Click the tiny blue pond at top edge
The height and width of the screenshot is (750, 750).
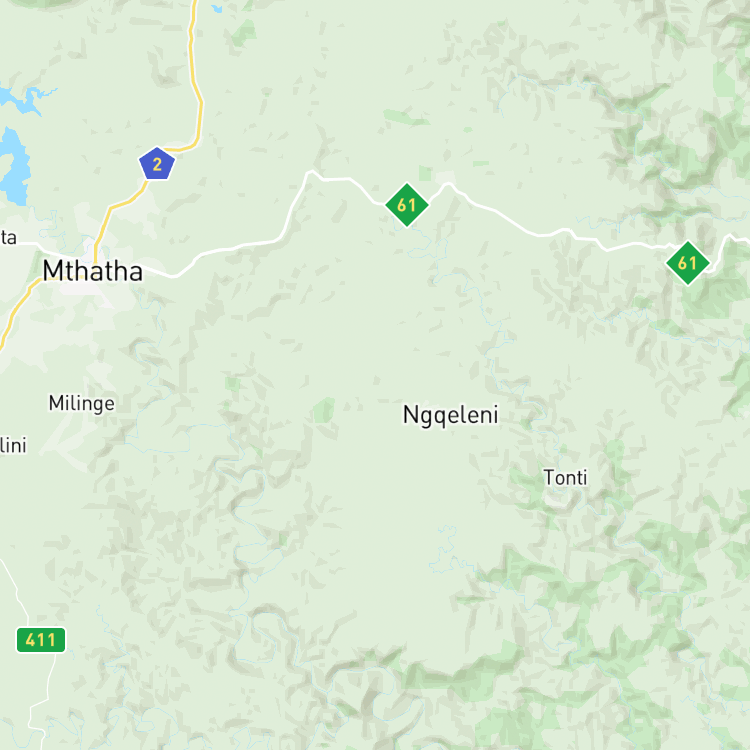pyautogui.click(x=217, y=8)
